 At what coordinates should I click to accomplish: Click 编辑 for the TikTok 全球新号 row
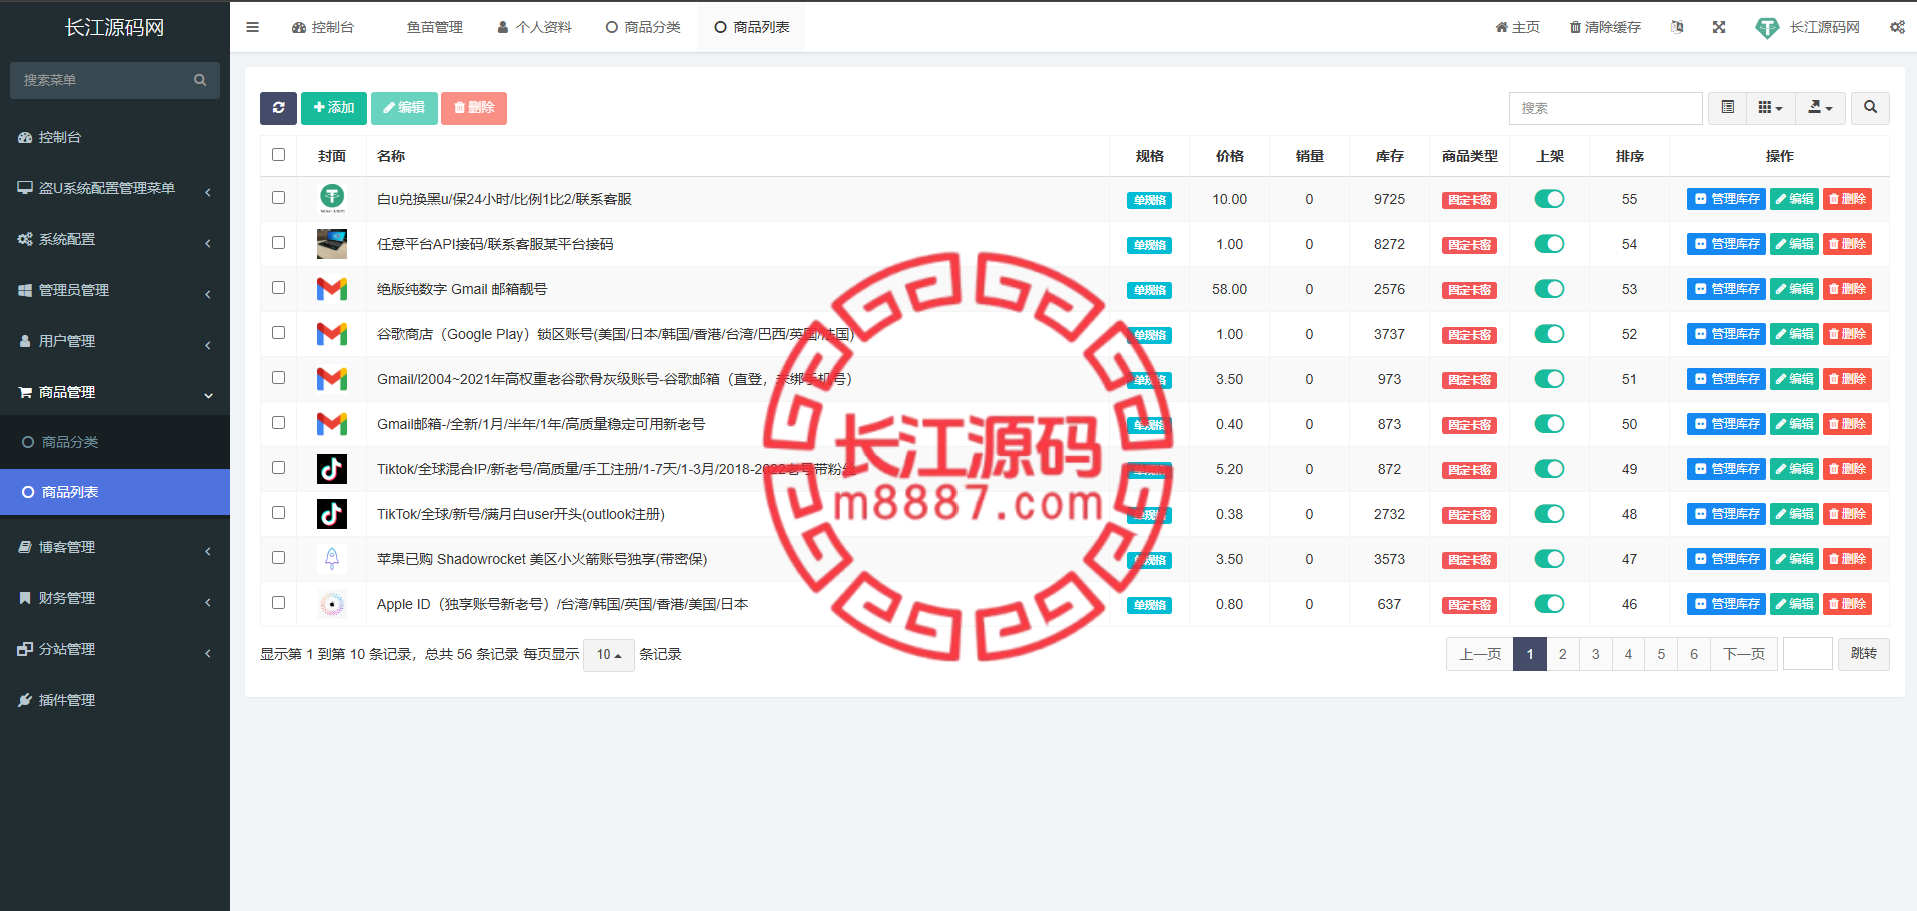click(1794, 514)
